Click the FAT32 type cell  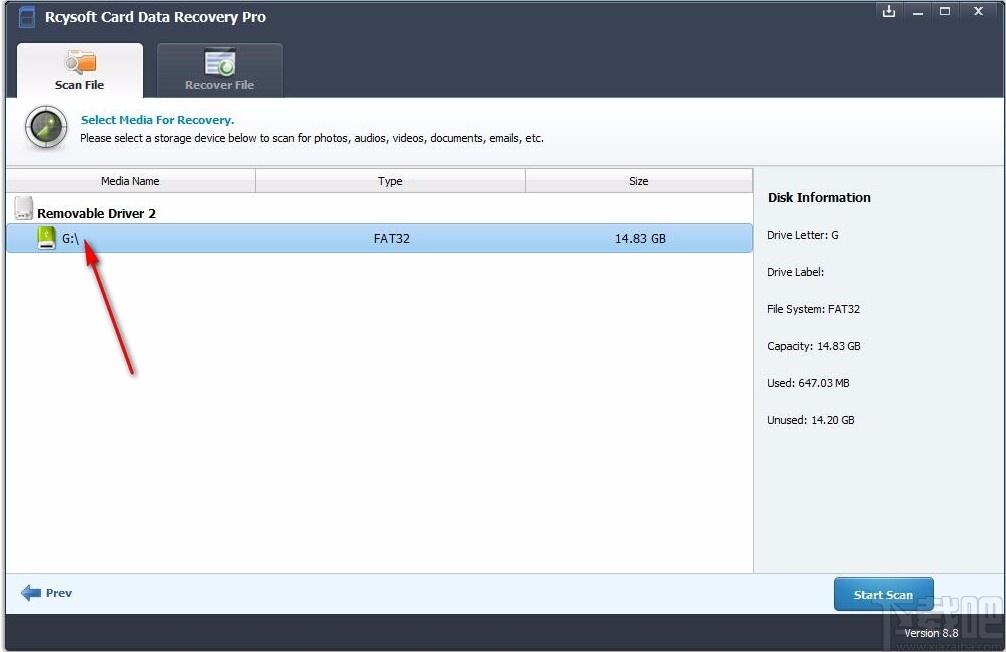[x=391, y=238]
